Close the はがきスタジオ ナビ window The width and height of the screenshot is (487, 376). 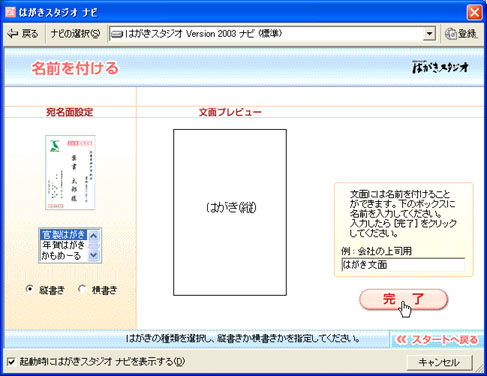[x=474, y=13]
